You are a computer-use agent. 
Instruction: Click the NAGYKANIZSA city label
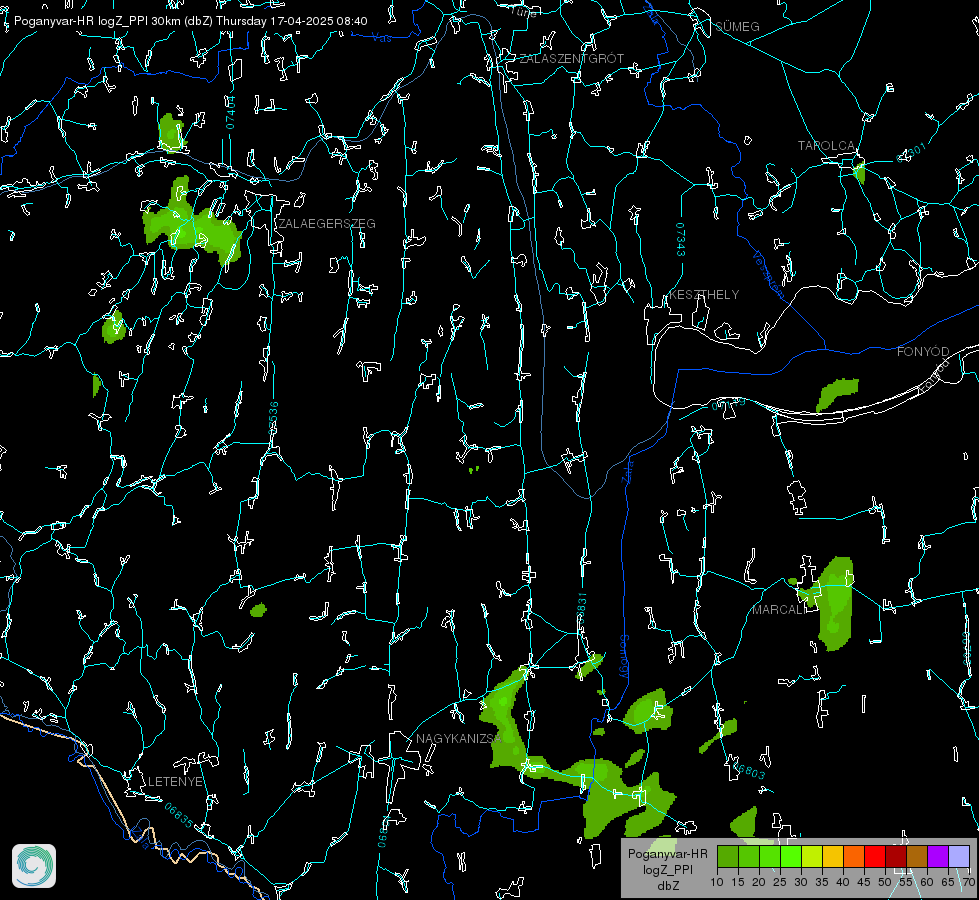pyautogui.click(x=459, y=739)
